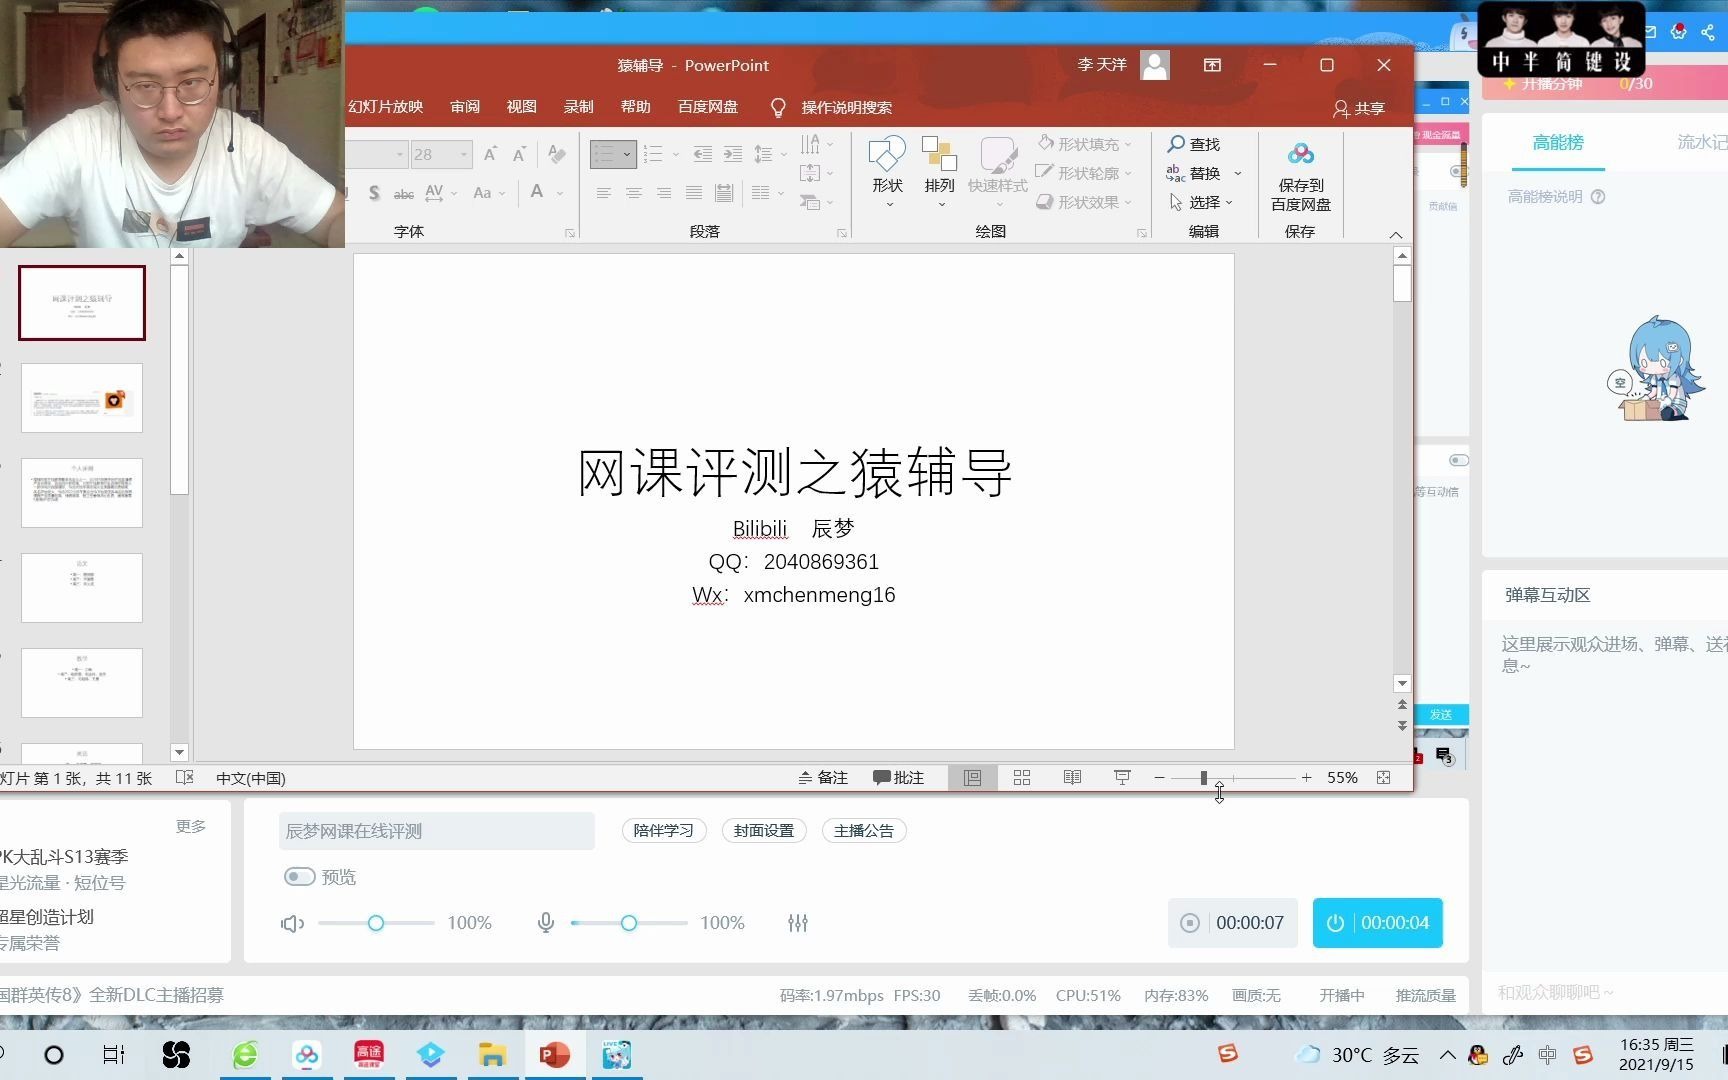The width and height of the screenshot is (1728, 1080).
Task: Click the 封面设置 button
Action: tap(763, 830)
